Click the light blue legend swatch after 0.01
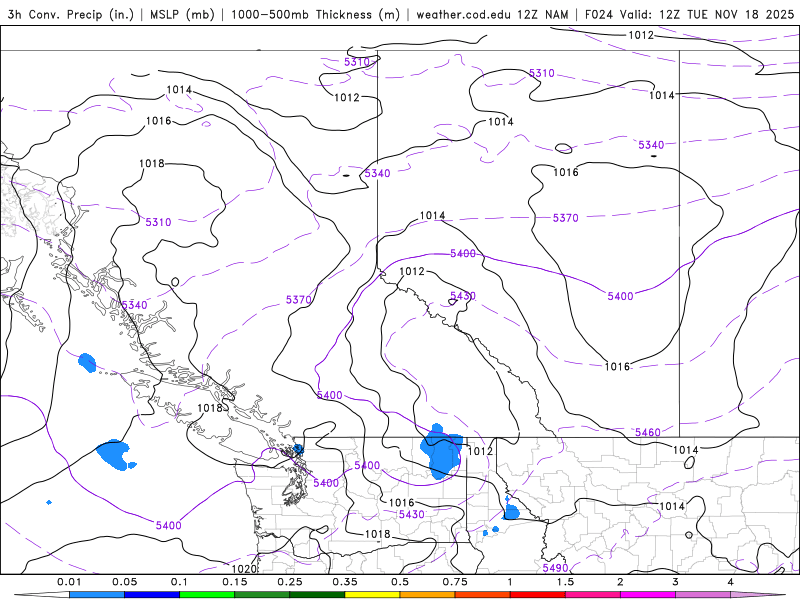This screenshot has width=800, height=600. 97,595
